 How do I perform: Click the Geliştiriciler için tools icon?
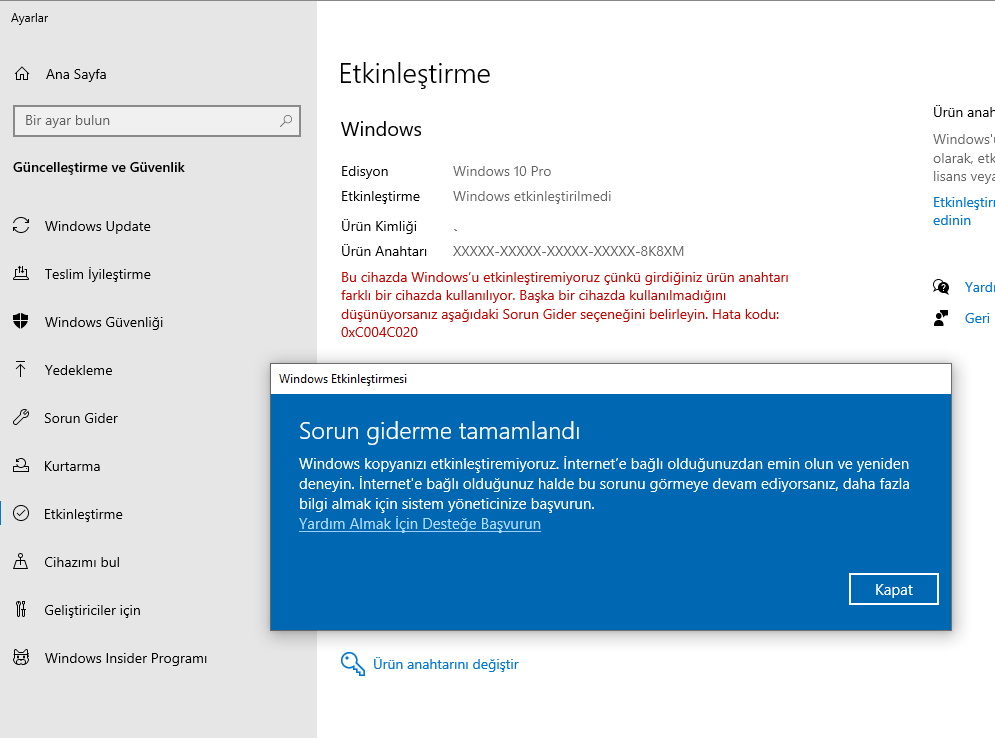click(21, 610)
